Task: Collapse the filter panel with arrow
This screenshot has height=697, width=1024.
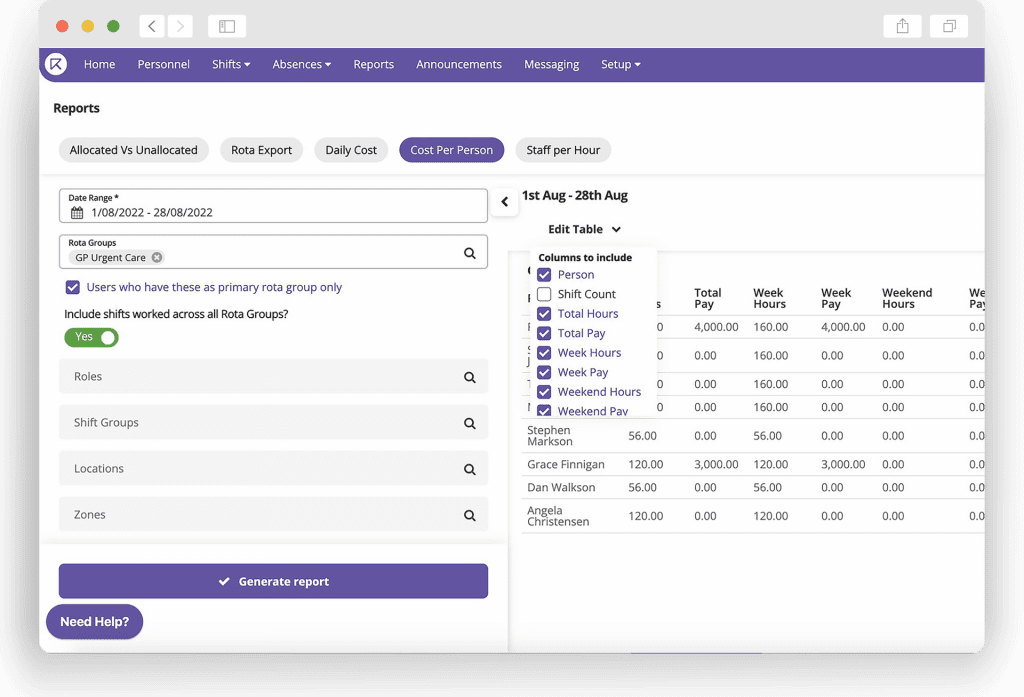Action: (504, 202)
